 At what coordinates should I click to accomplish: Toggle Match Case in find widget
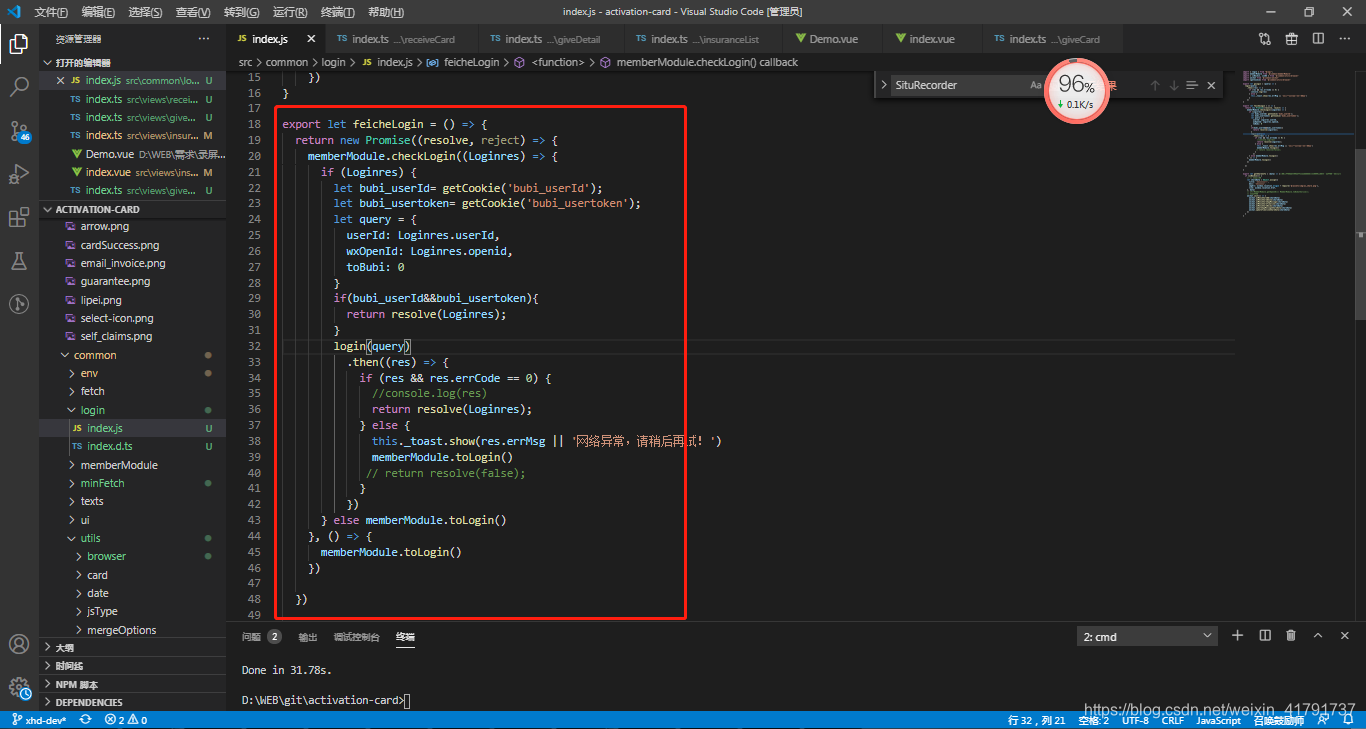(x=1036, y=85)
